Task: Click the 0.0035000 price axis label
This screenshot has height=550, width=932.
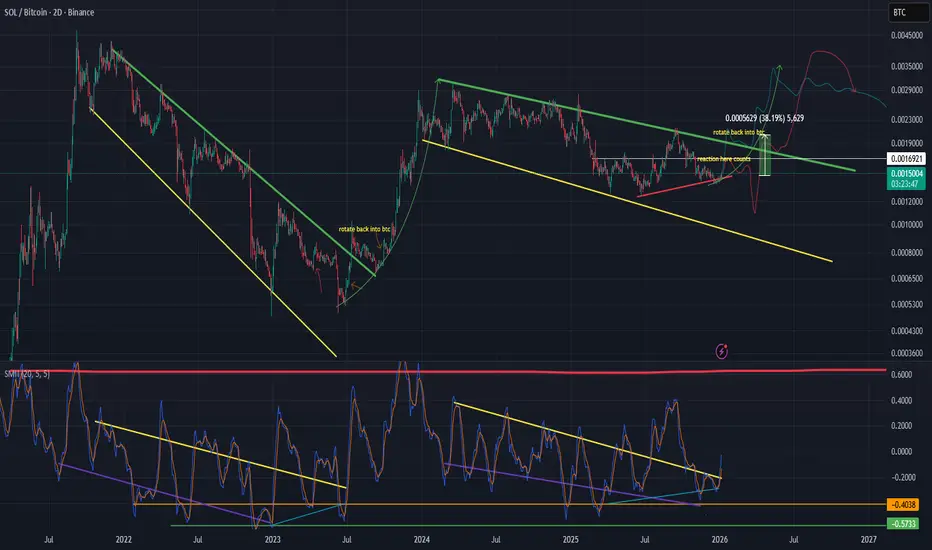Action: [x=907, y=67]
